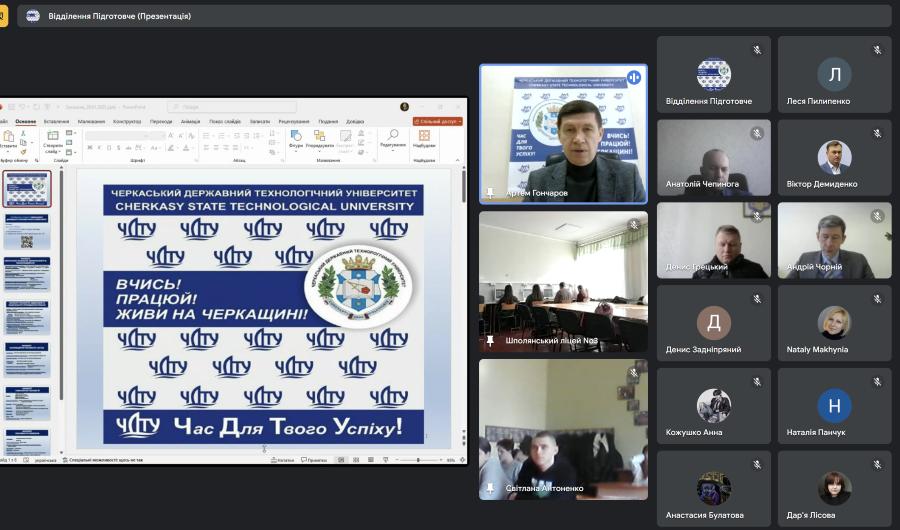Open the slide Layout dropdown in Slides group
Viewport: 900px width, 530px height.
[x=70, y=133]
